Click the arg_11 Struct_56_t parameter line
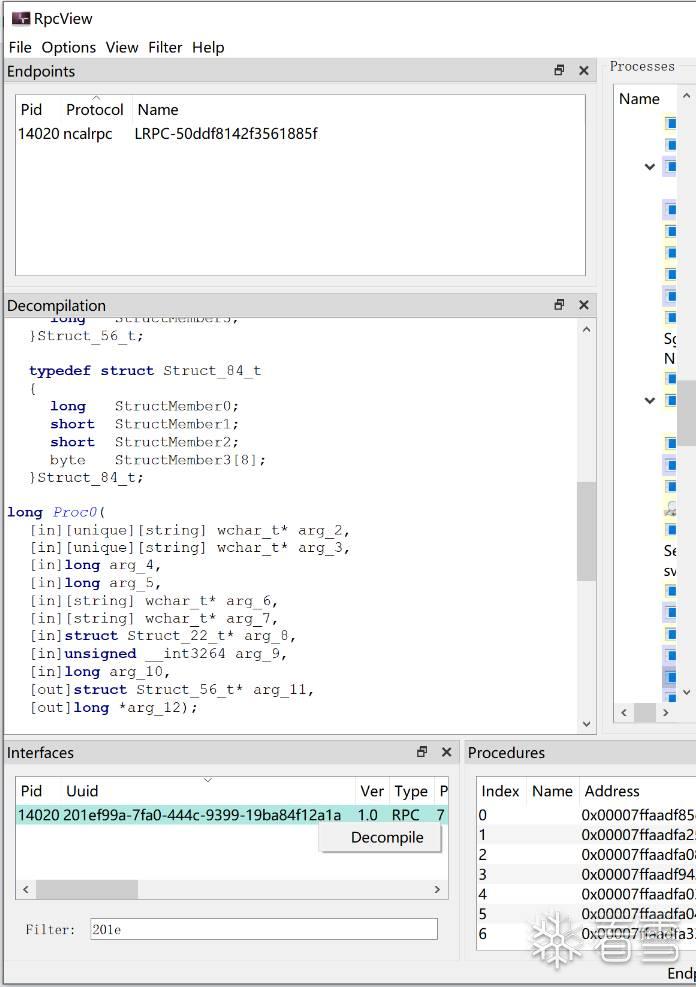696x987 pixels. (172, 689)
